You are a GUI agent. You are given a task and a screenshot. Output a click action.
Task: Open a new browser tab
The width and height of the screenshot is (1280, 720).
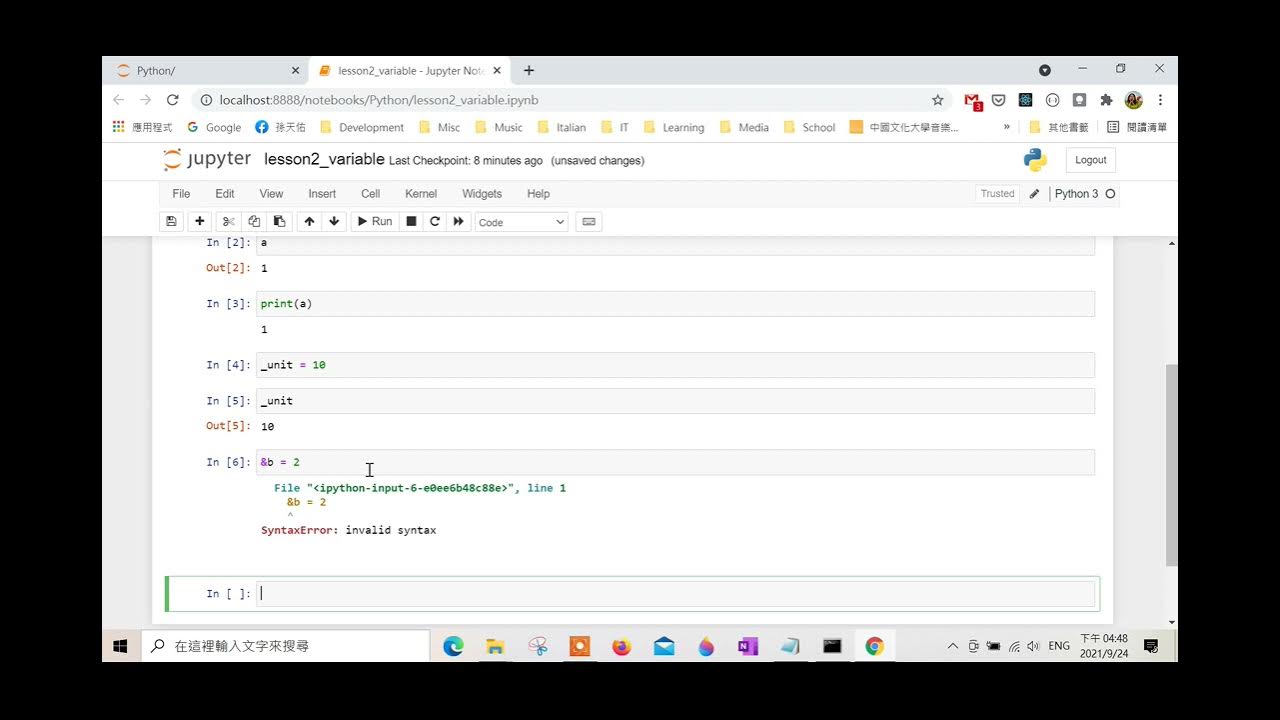529,70
